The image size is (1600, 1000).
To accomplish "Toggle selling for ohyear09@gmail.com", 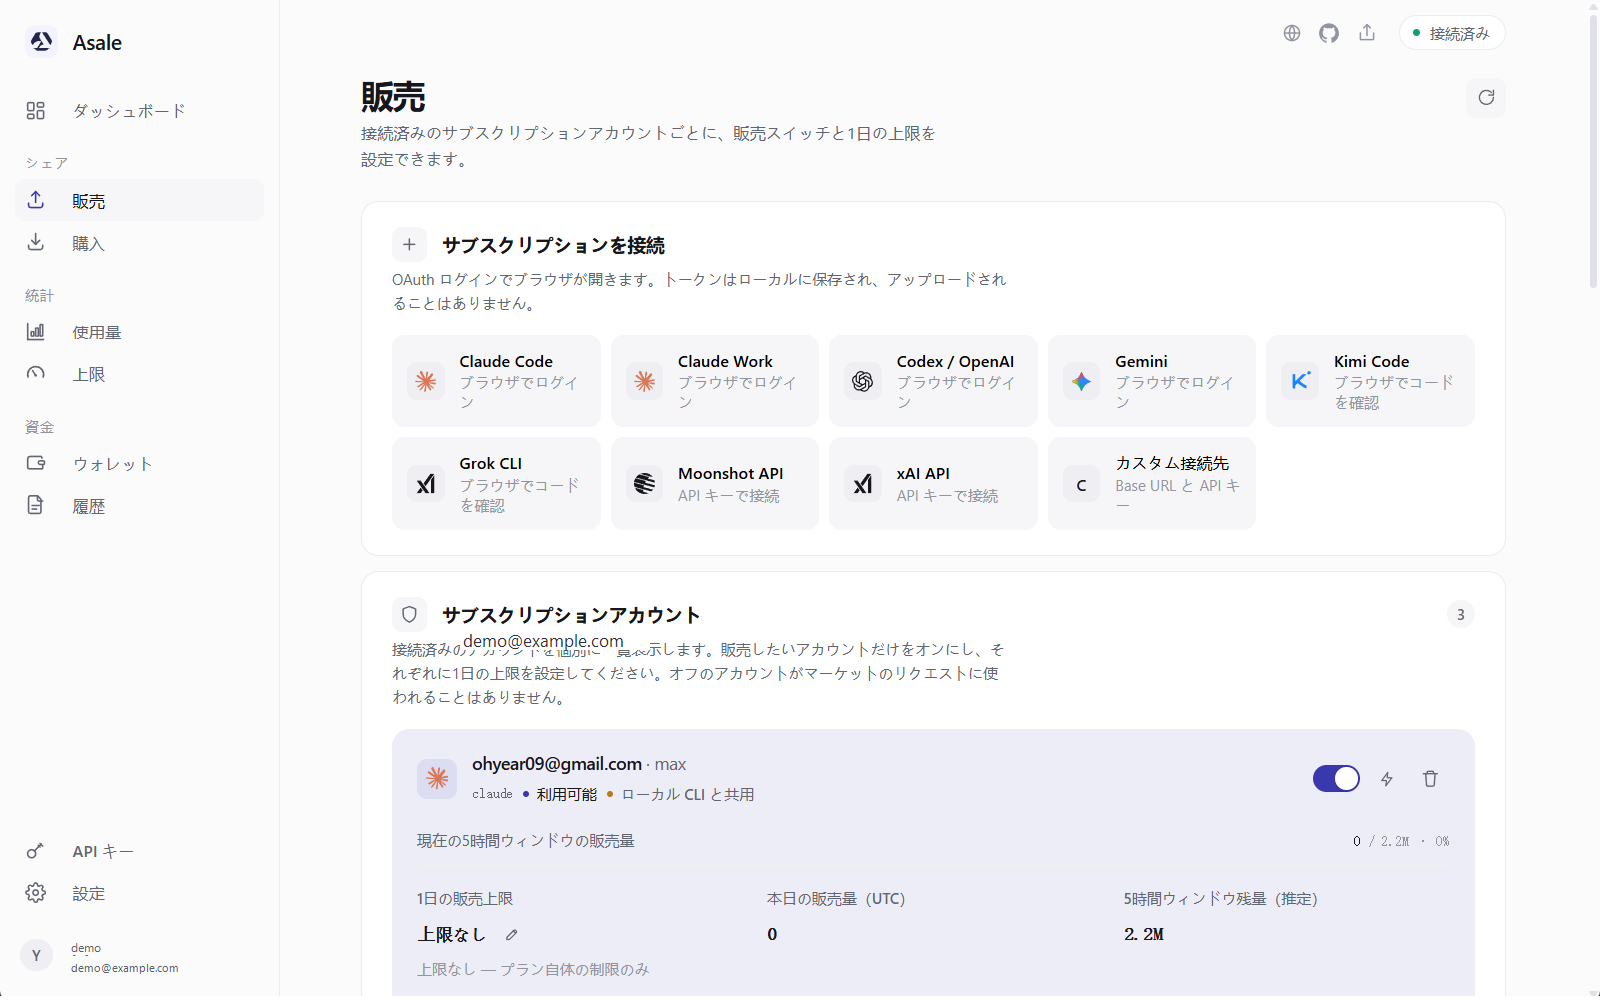I will point(1336,778).
